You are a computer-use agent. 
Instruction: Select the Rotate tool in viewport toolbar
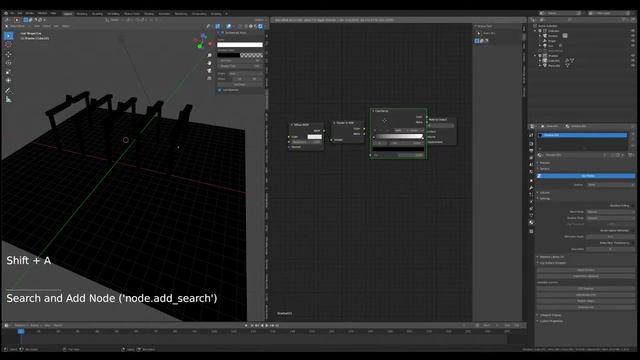point(9,63)
